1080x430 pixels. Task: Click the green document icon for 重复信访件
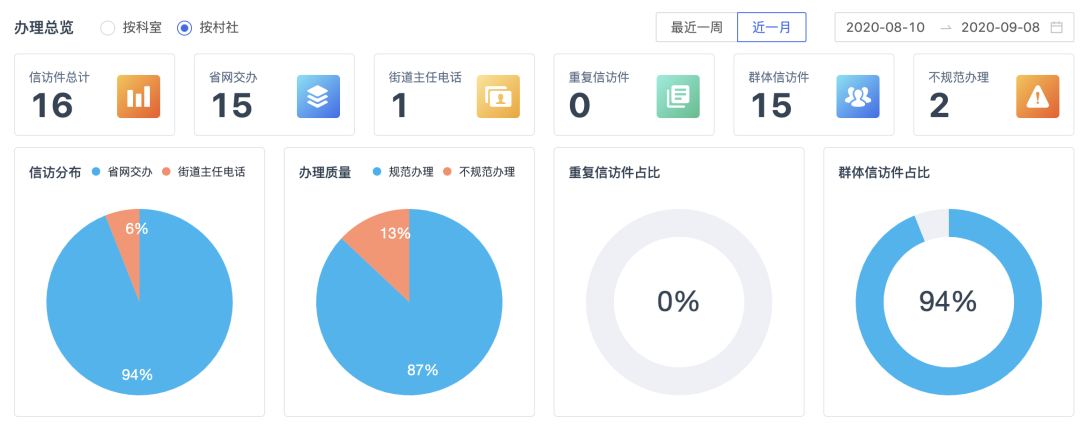click(x=678, y=96)
